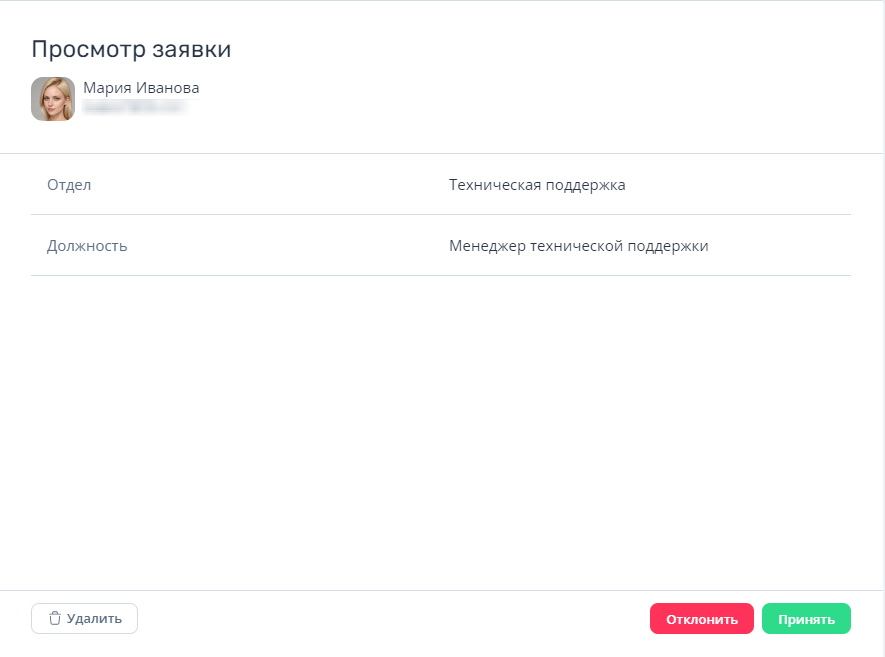Click the divider line above the footer buttons
The image size is (885, 657).
[x=440, y=590]
